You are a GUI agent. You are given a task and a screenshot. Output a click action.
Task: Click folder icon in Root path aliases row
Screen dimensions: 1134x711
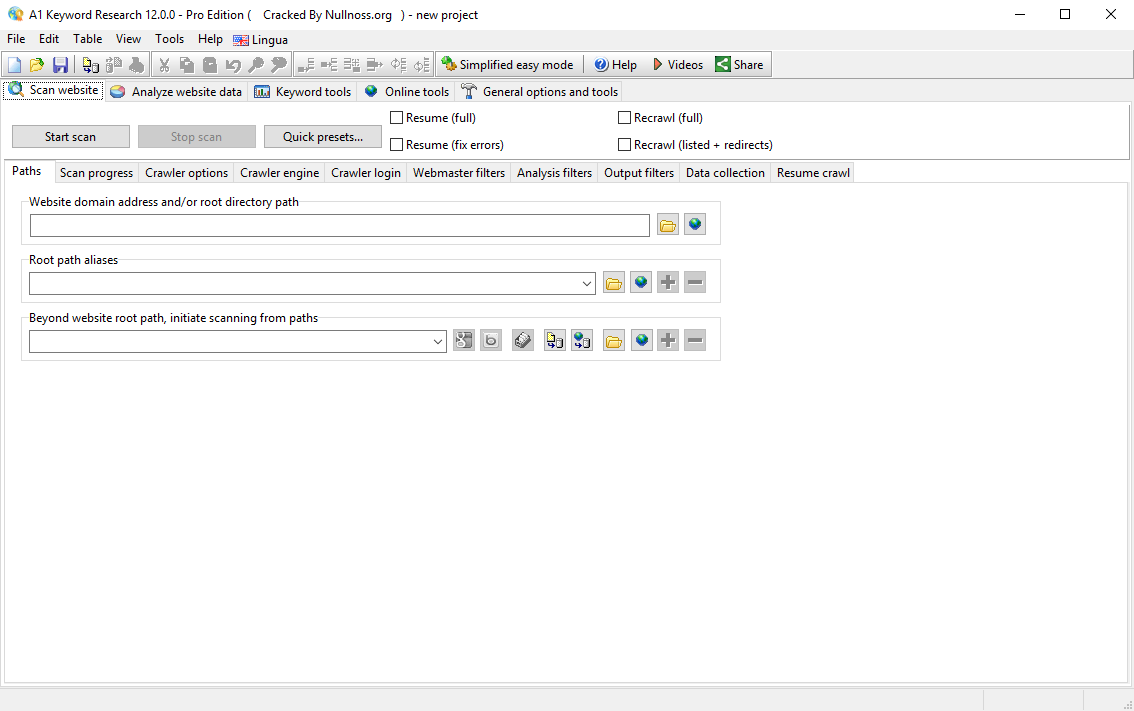pos(614,283)
